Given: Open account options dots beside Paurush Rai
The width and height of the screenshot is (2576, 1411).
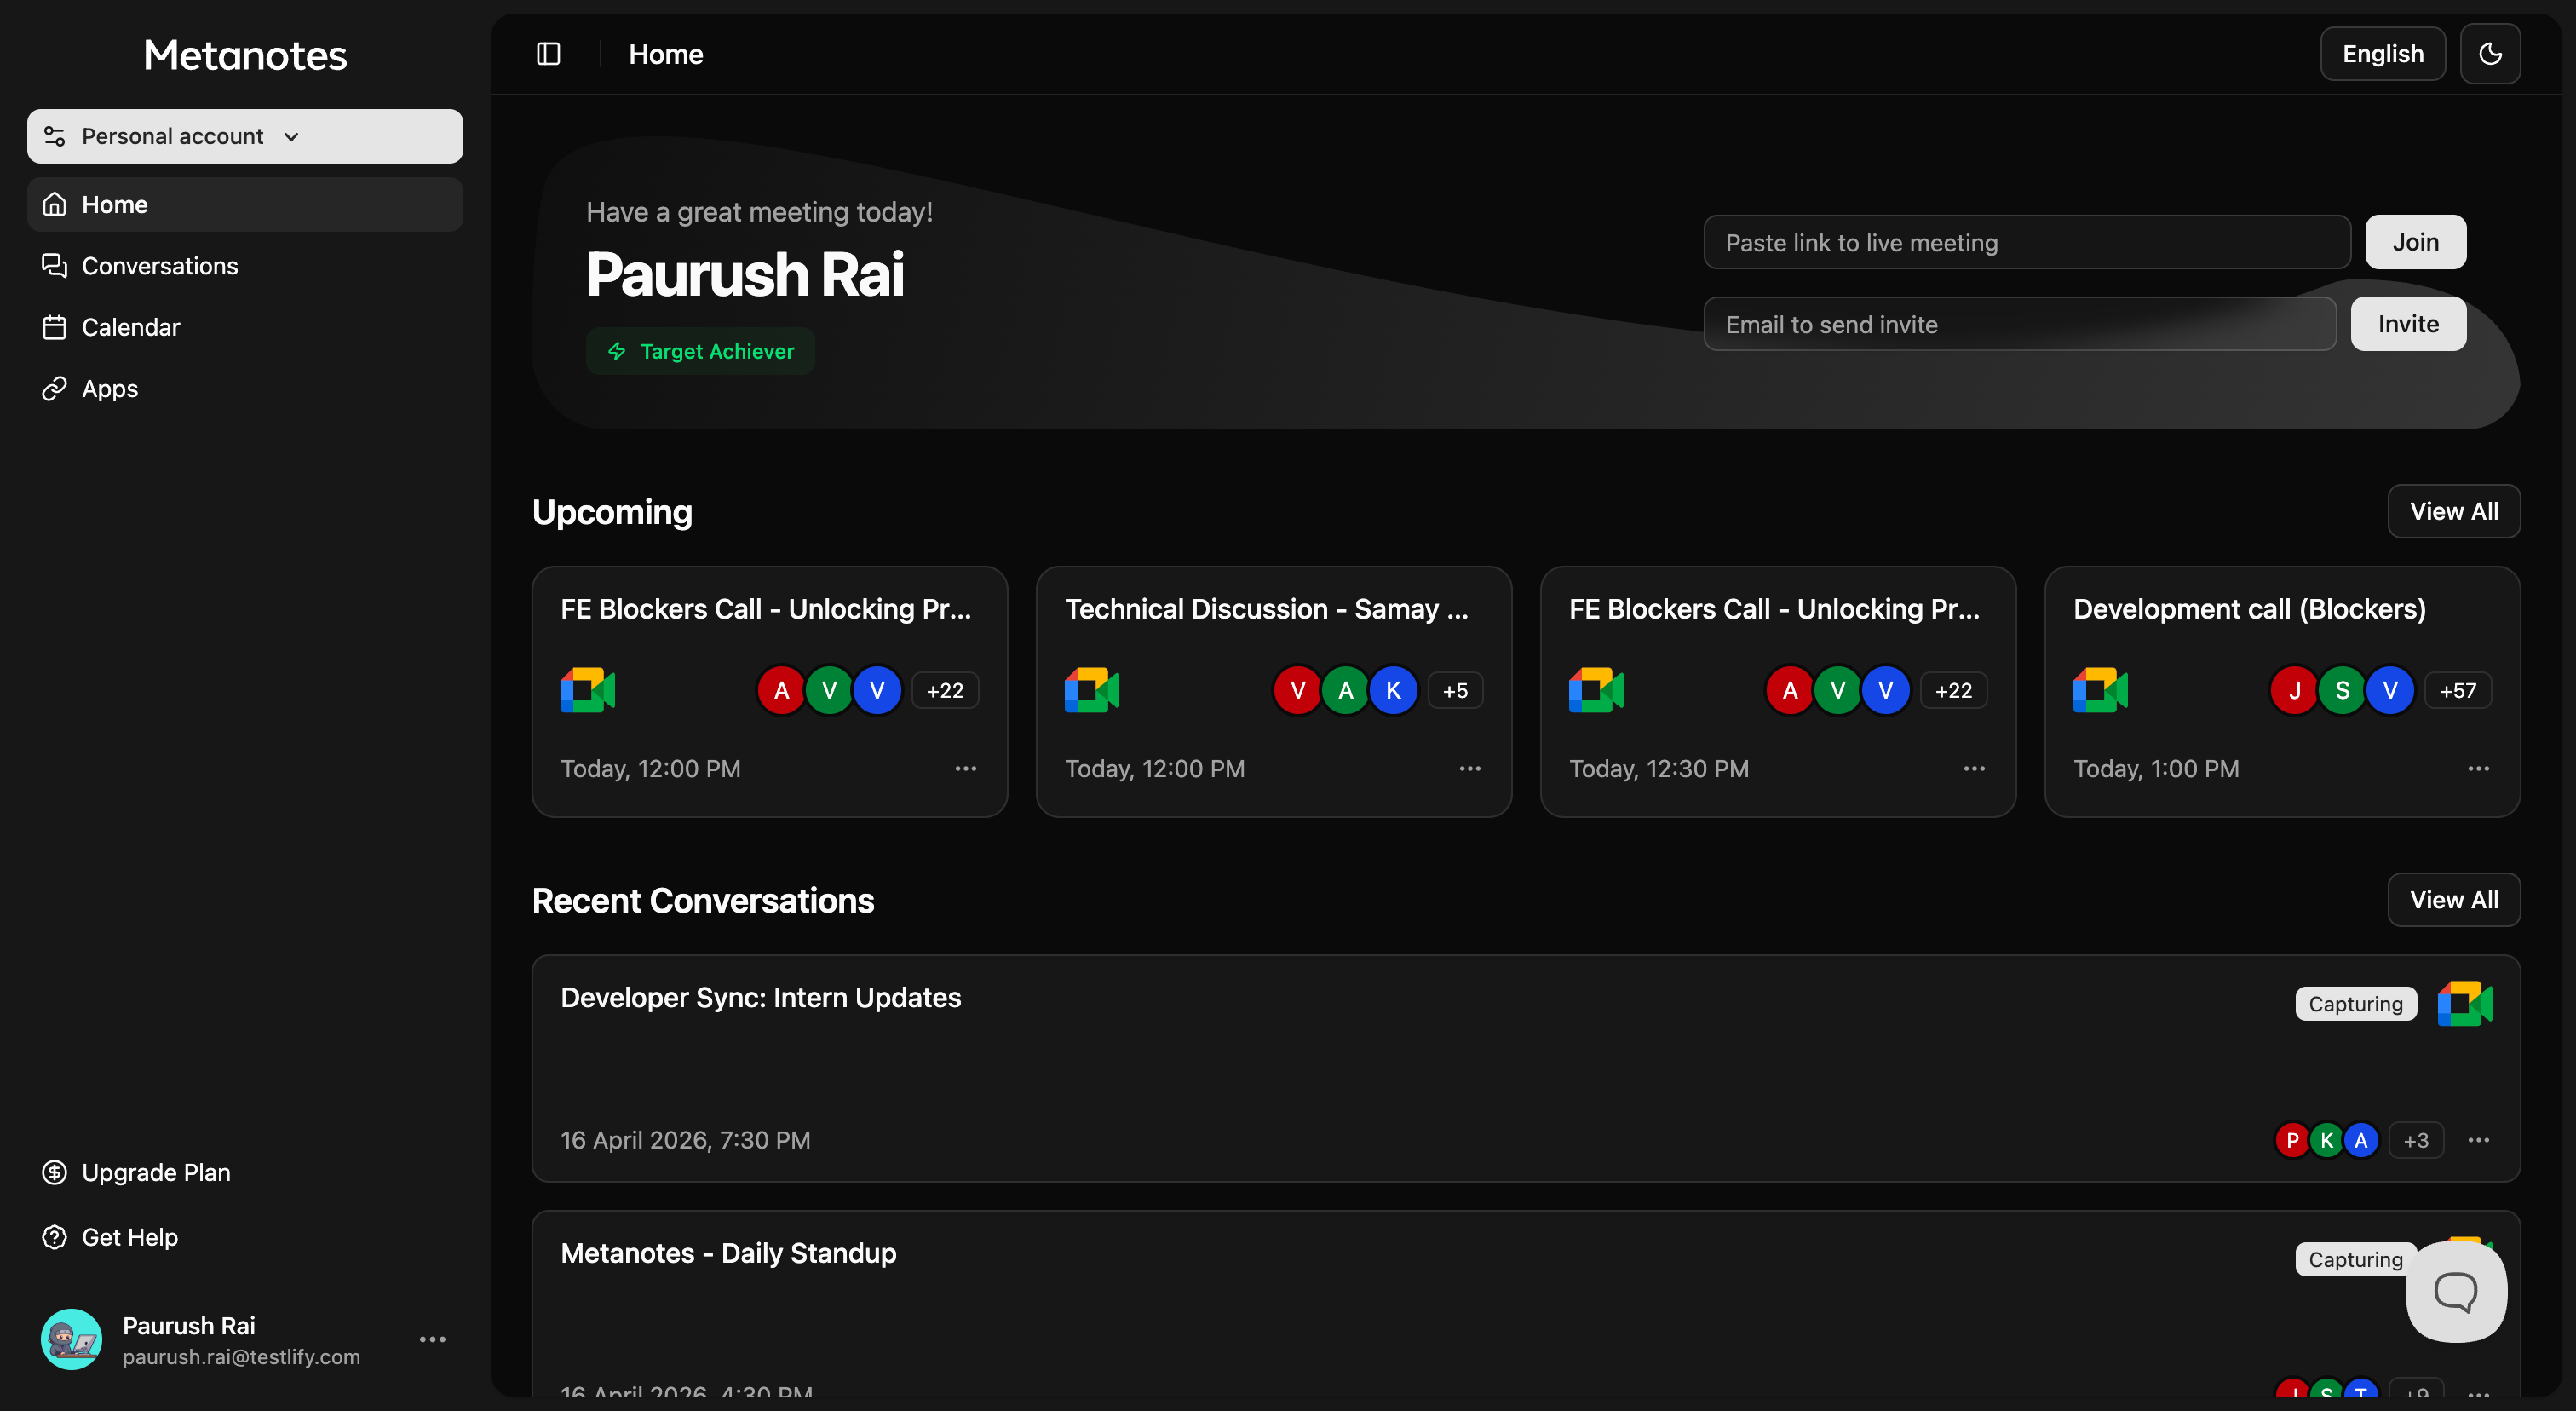Looking at the screenshot, I should point(432,1339).
